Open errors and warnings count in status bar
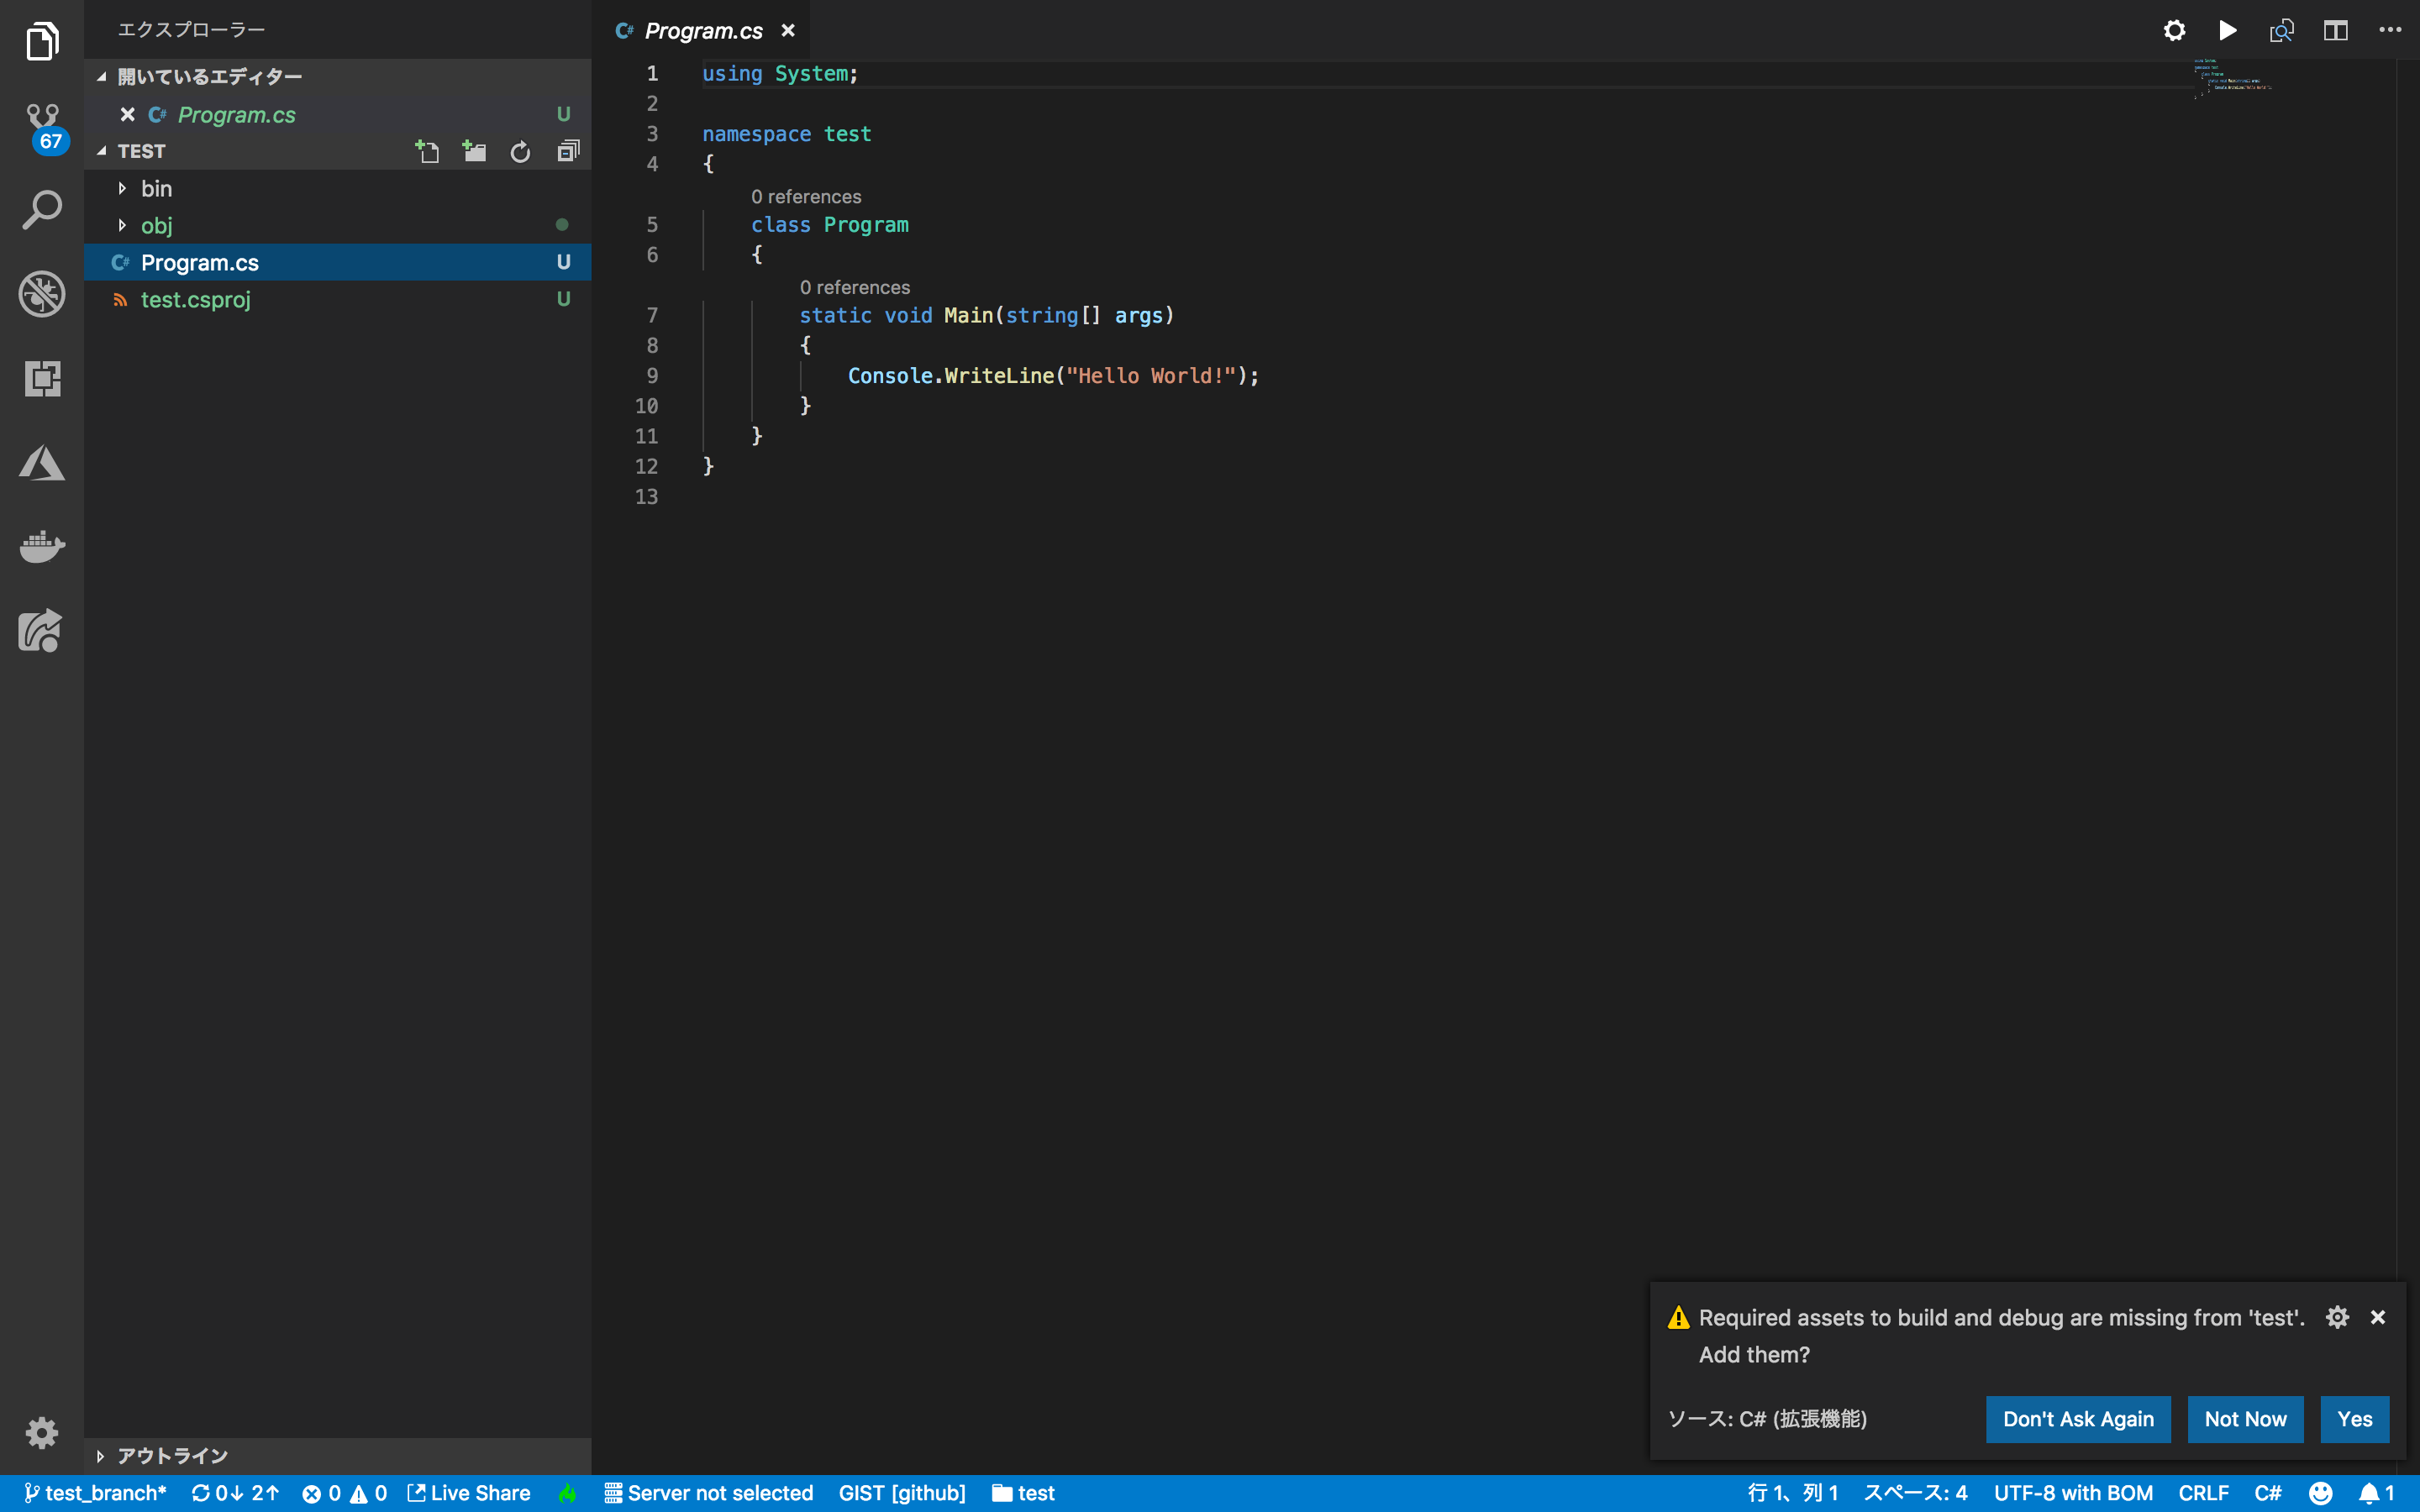The width and height of the screenshot is (2420, 1512). pos(344,1493)
